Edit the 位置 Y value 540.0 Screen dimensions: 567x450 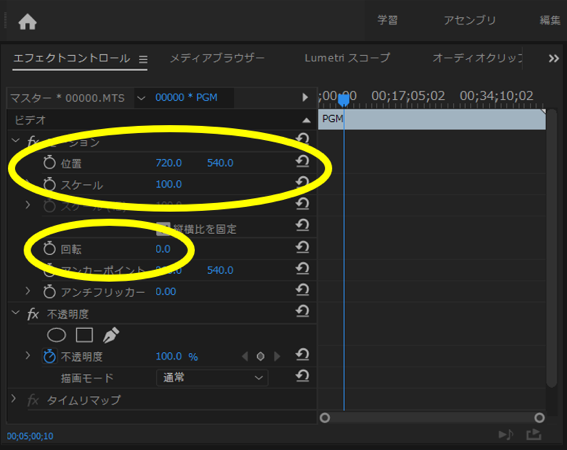click(x=220, y=163)
